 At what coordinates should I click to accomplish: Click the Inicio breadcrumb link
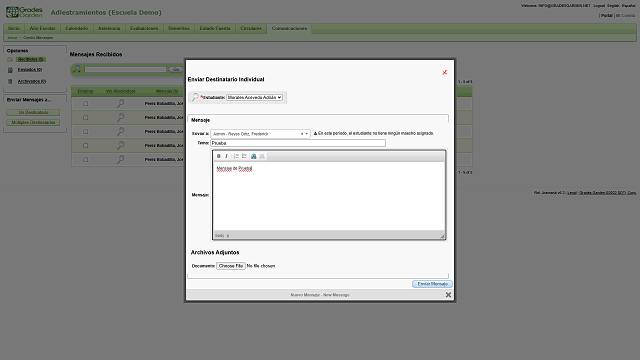pyautogui.click(x=12, y=38)
